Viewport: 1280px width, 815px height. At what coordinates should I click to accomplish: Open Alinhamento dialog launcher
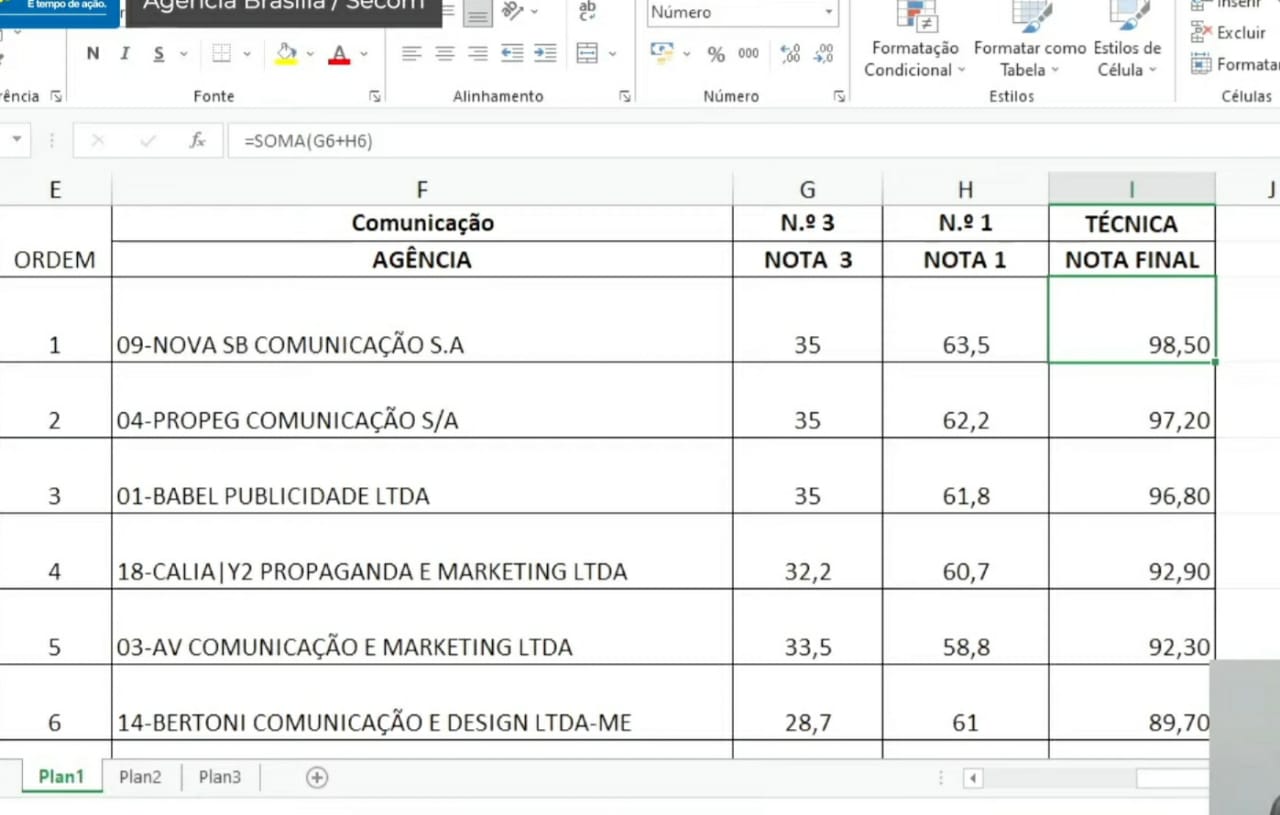625,97
